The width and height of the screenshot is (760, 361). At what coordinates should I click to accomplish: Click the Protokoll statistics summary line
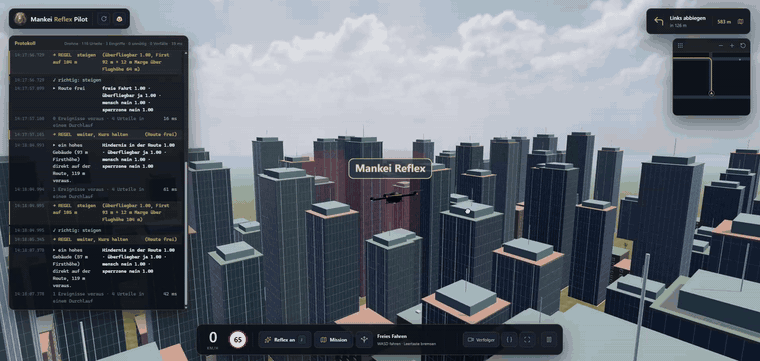(123, 44)
